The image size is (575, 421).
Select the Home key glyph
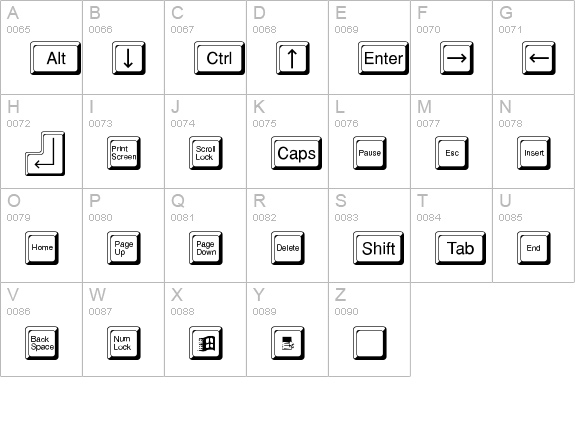tap(42, 248)
